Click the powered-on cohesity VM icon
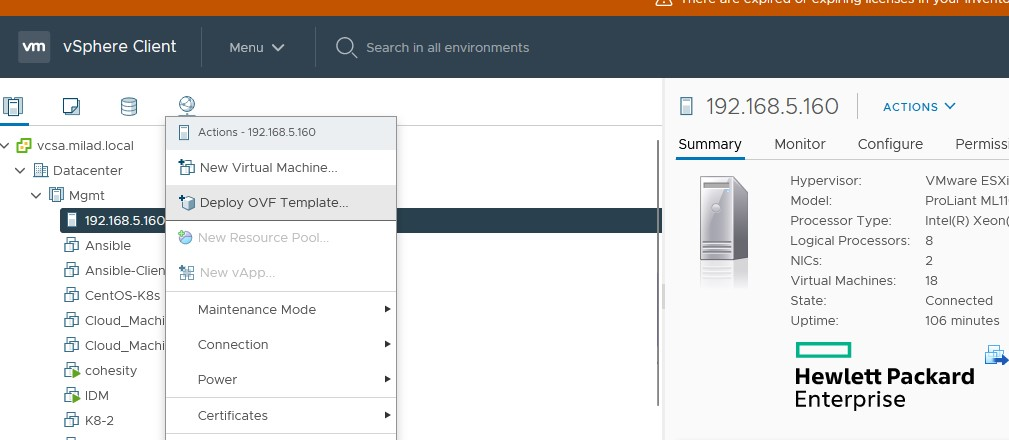This screenshot has width=1009, height=440. coord(71,371)
